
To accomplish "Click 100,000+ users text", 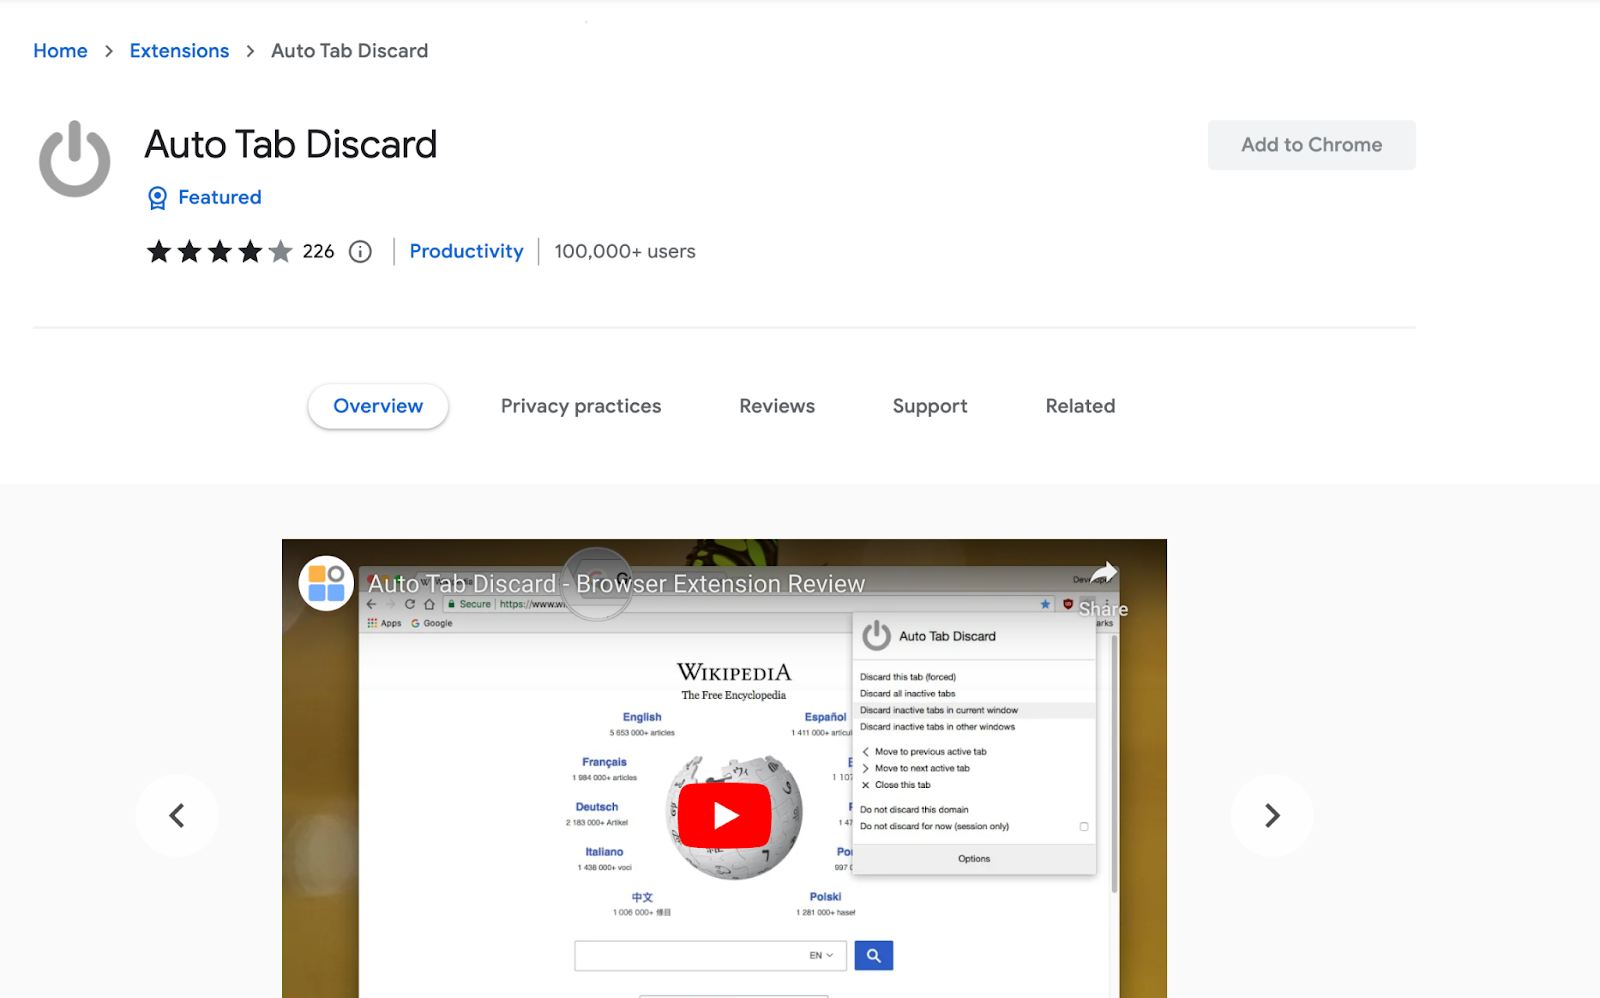I will point(625,252).
